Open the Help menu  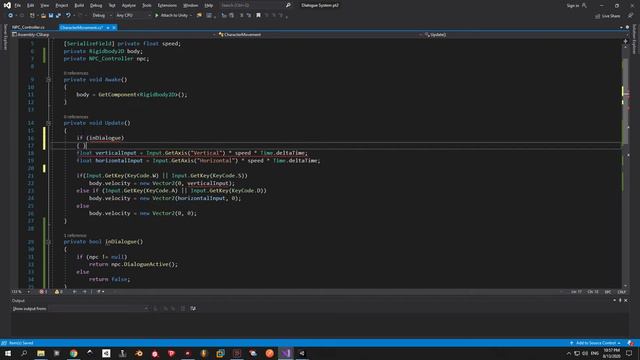[x=209, y=5]
